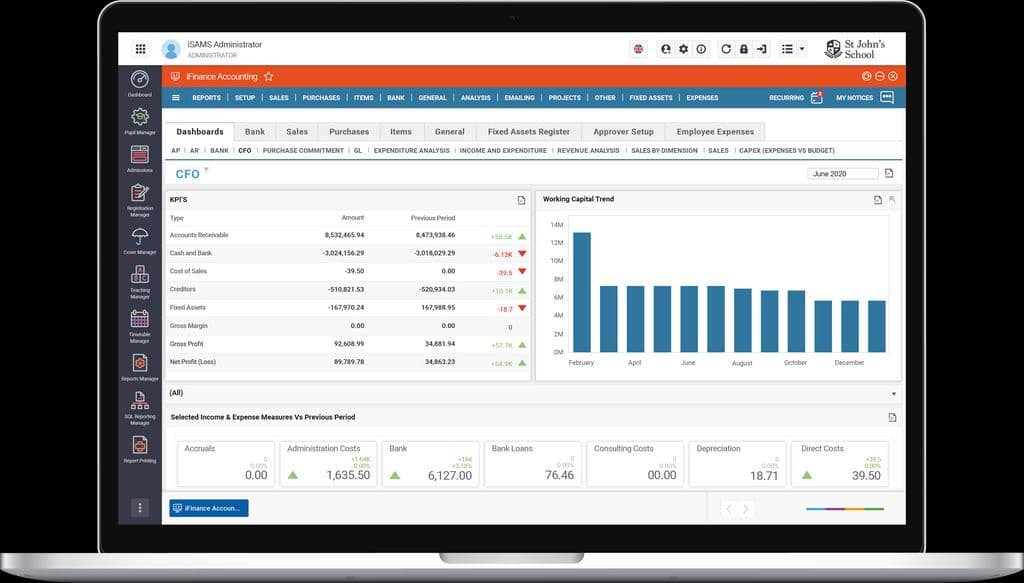Open the Cover Manager module in the sidebar

click(x=139, y=237)
